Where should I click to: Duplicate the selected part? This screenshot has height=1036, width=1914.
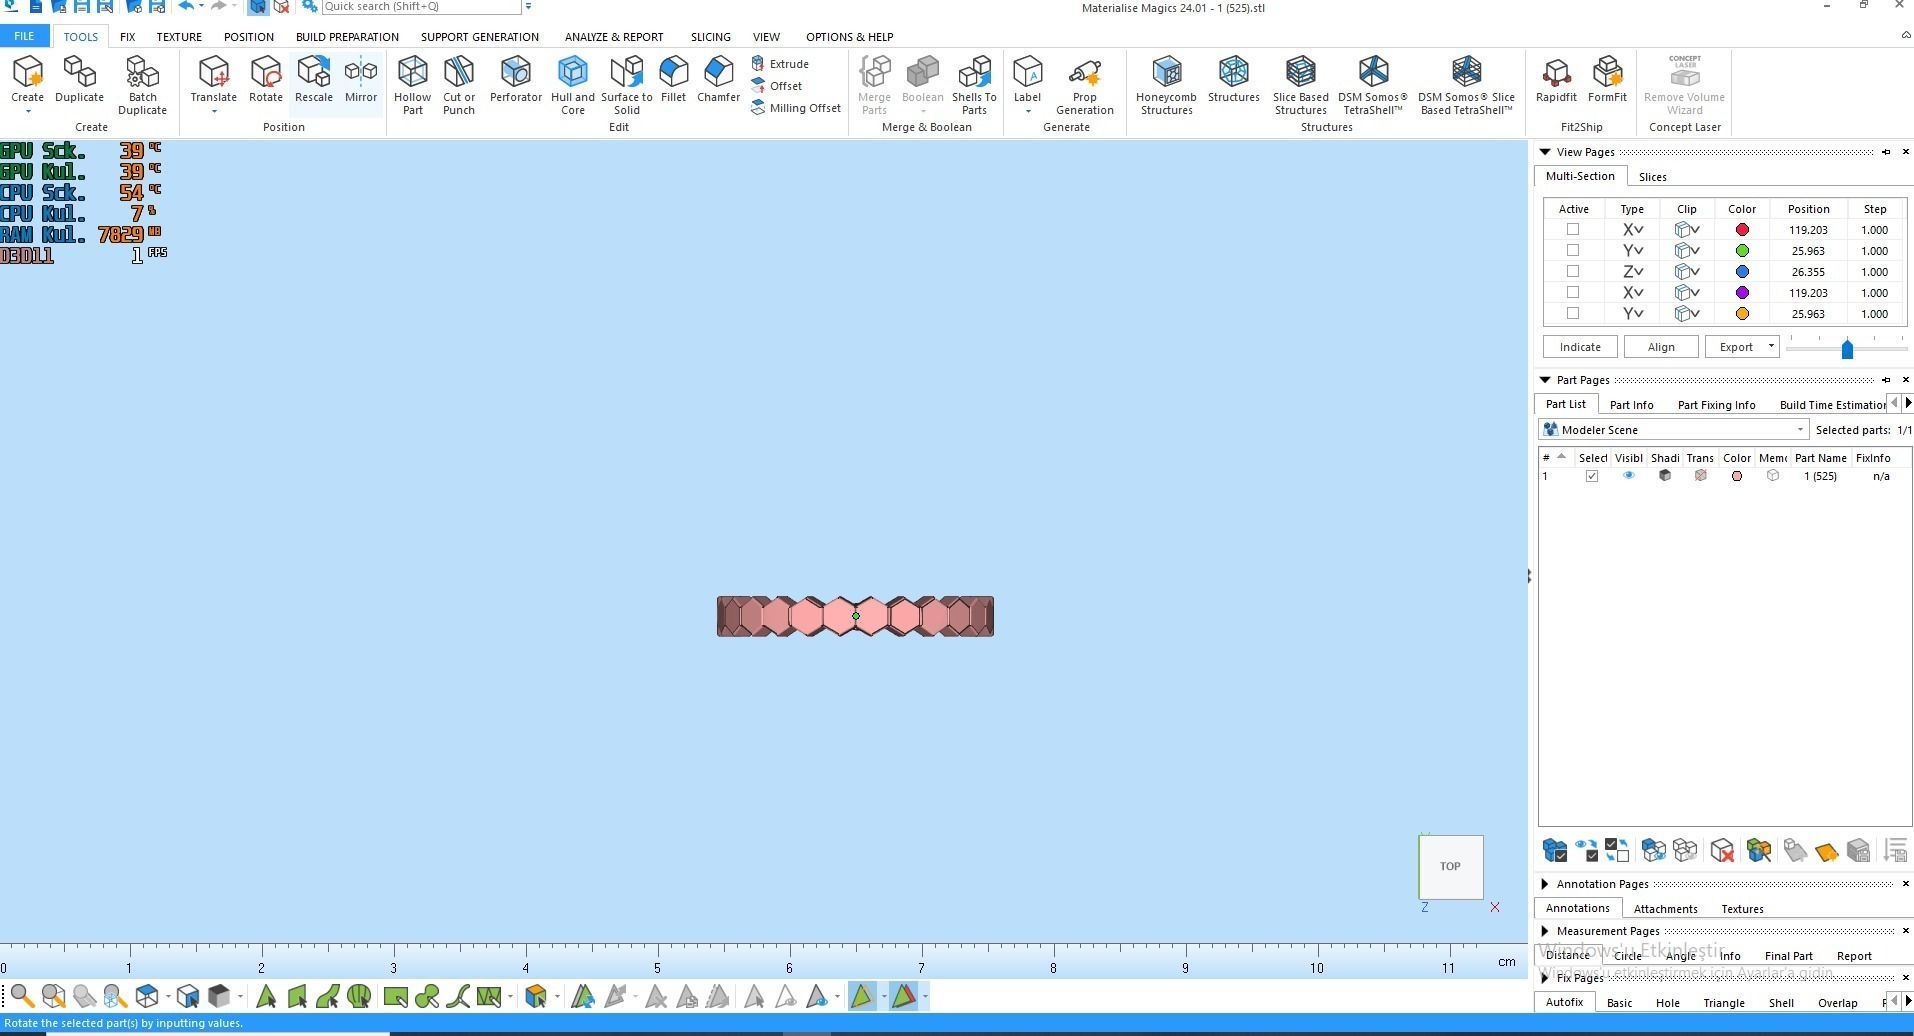click(x=79, y=80)
